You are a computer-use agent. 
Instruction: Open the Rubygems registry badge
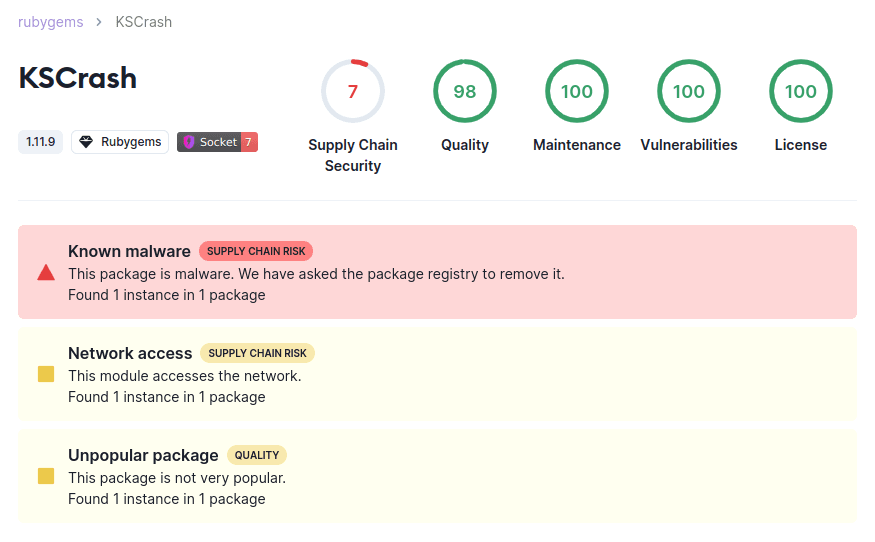tap(120, 142)
